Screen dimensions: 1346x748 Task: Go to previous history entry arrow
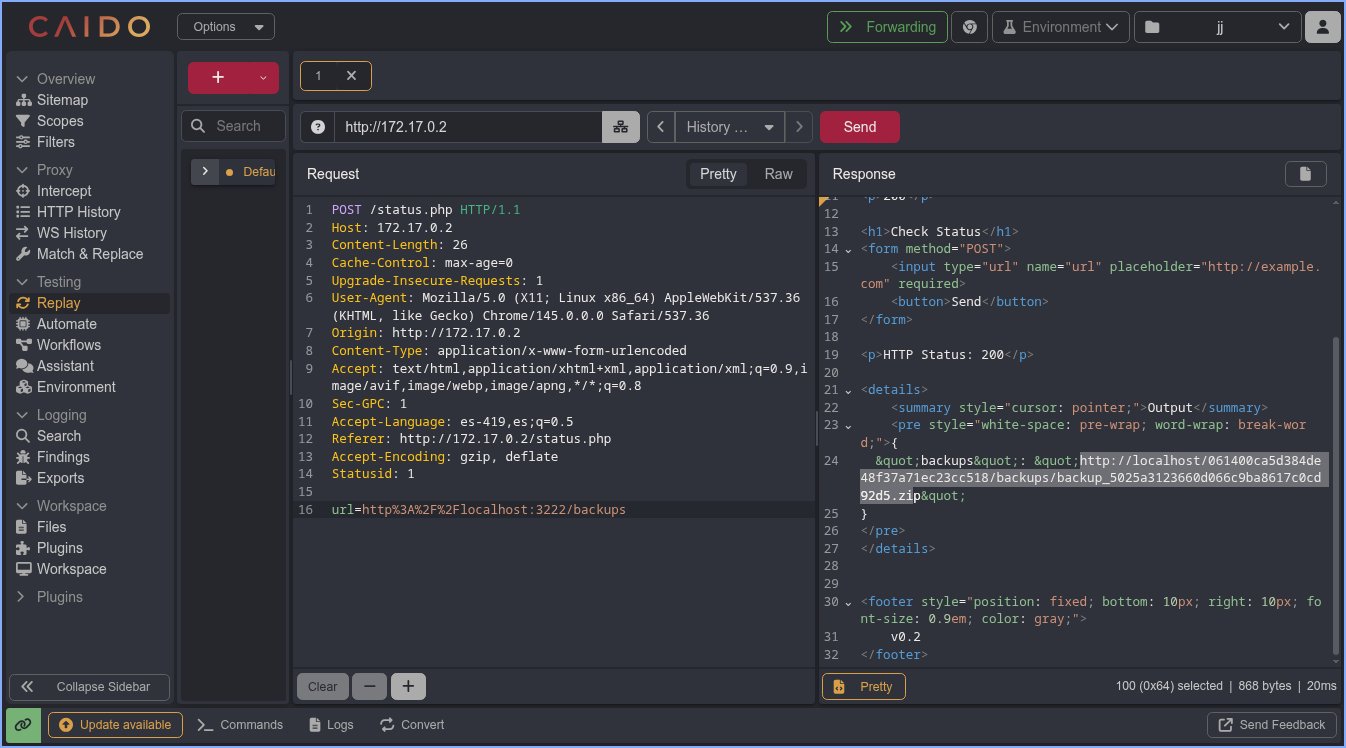click(661, 127)
